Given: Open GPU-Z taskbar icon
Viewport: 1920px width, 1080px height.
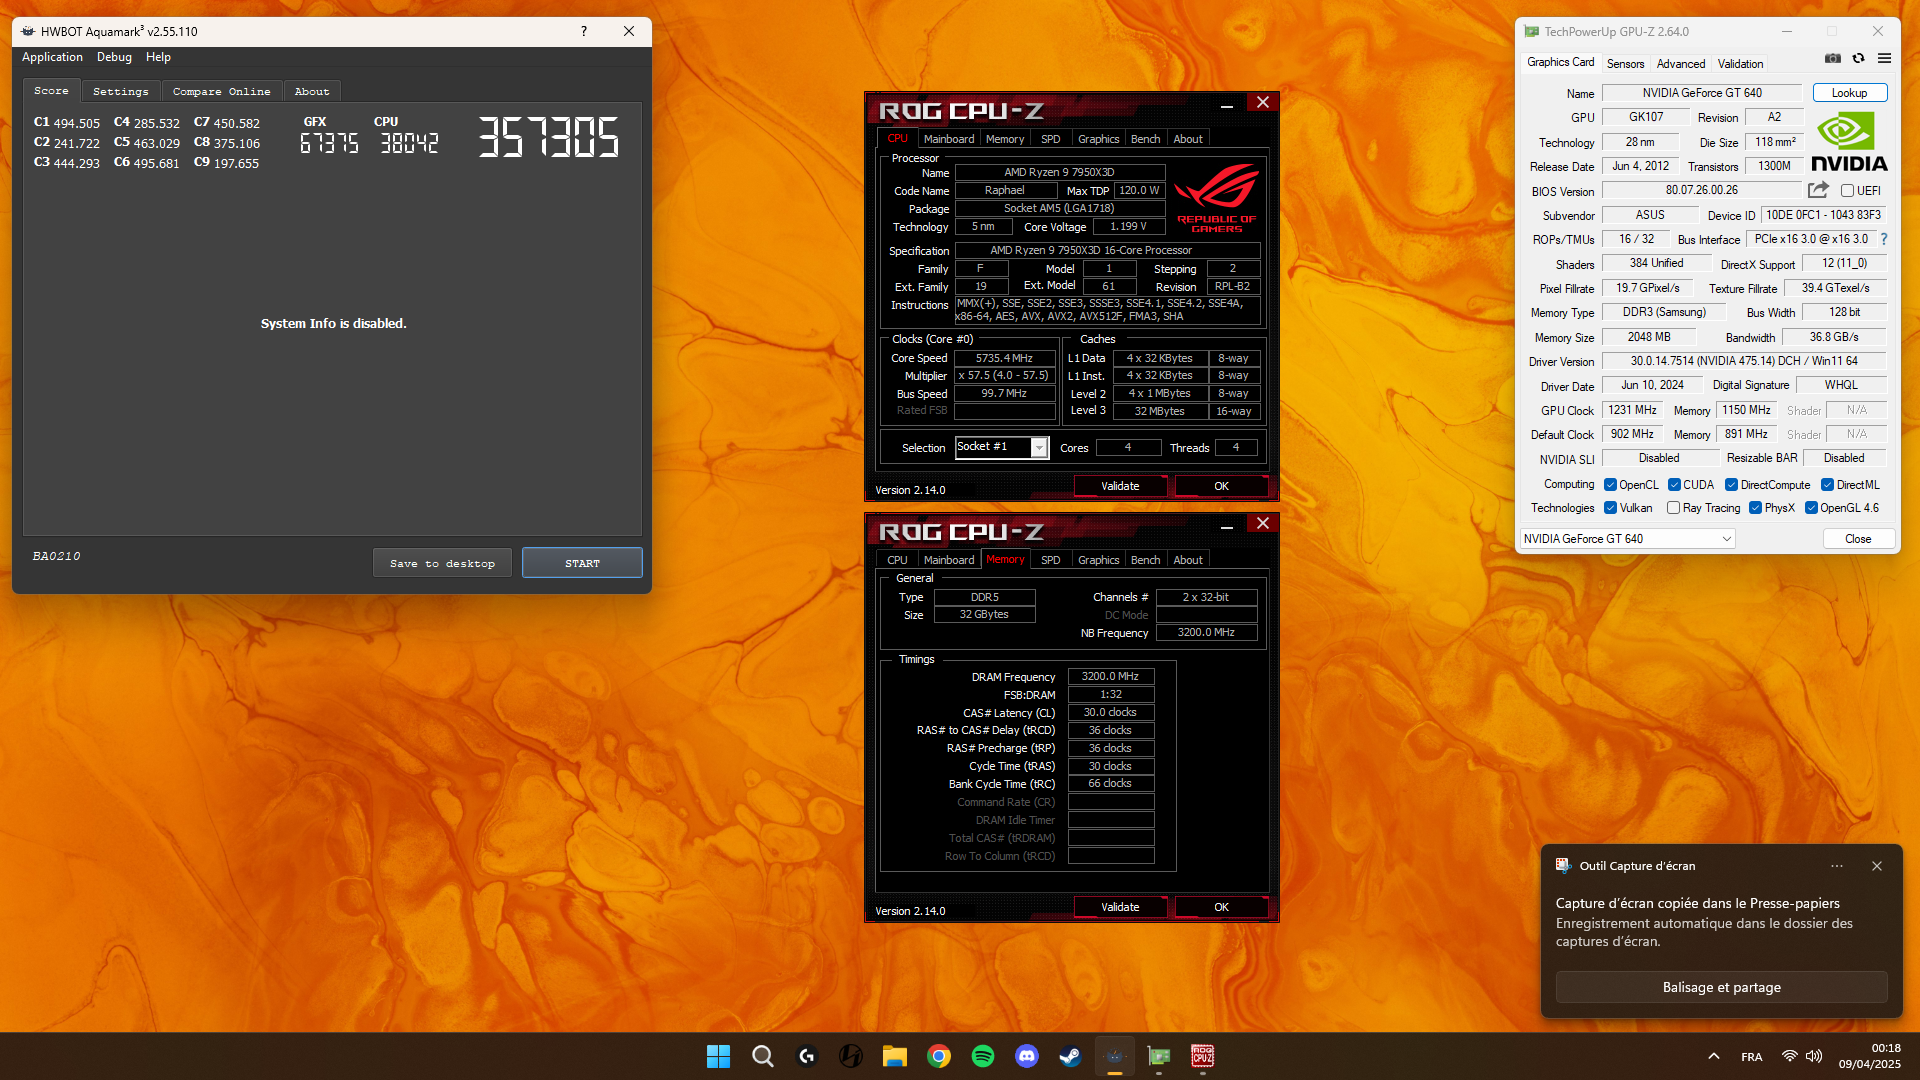Looking at the screenshot, I should (1158, 1056).
